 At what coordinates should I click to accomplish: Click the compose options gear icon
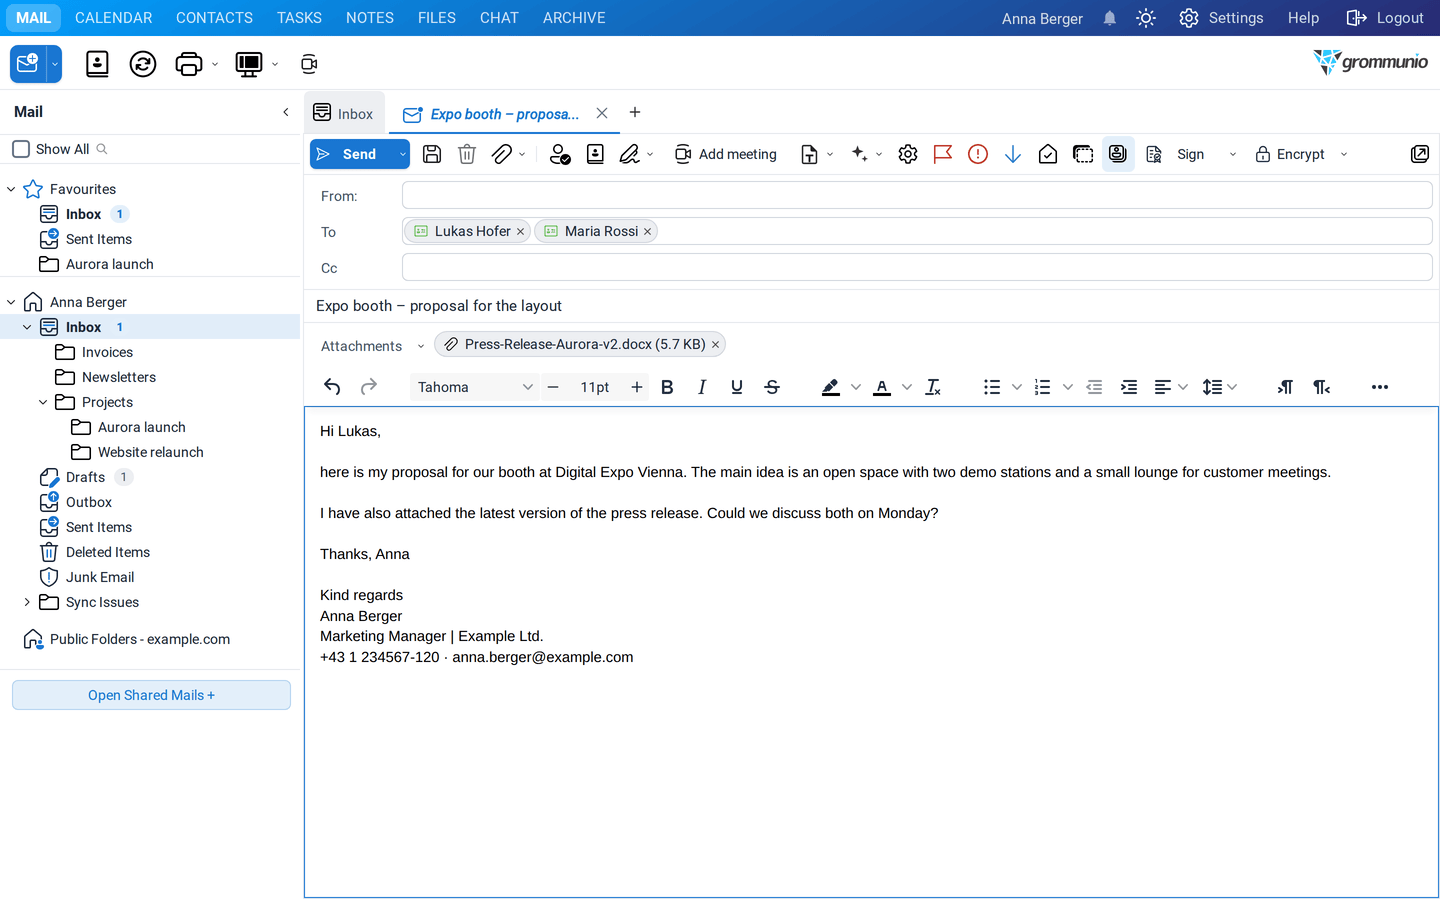click(x=908, y=154)
